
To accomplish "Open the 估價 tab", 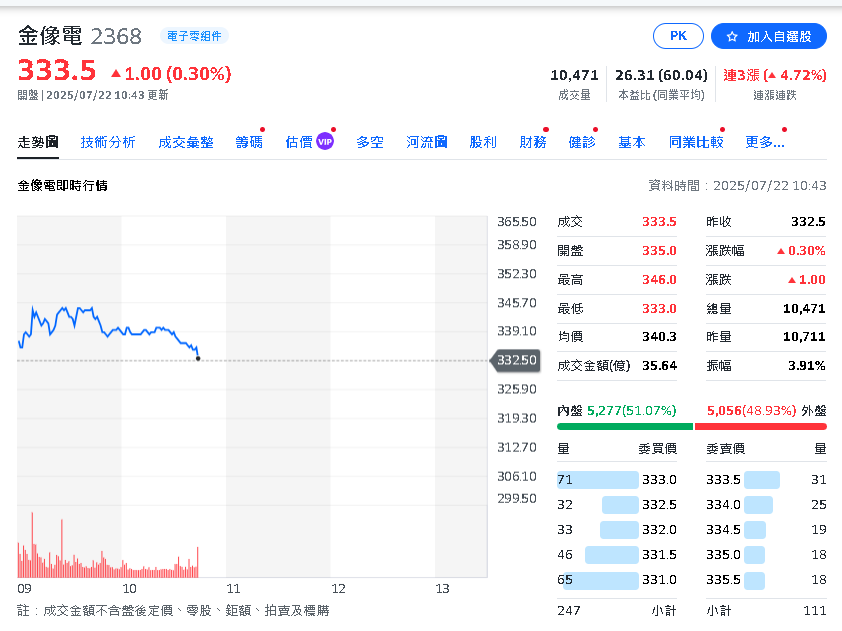I will pyautogui.click(x=299, y=142).
